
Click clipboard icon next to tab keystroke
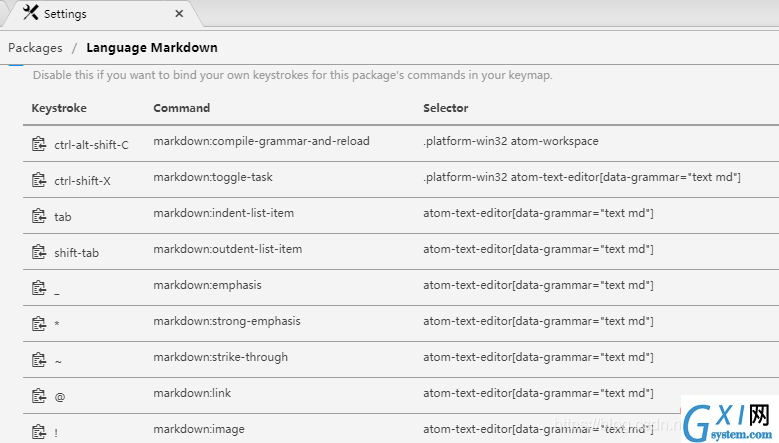pyautogui.click(x=39, y=216)
